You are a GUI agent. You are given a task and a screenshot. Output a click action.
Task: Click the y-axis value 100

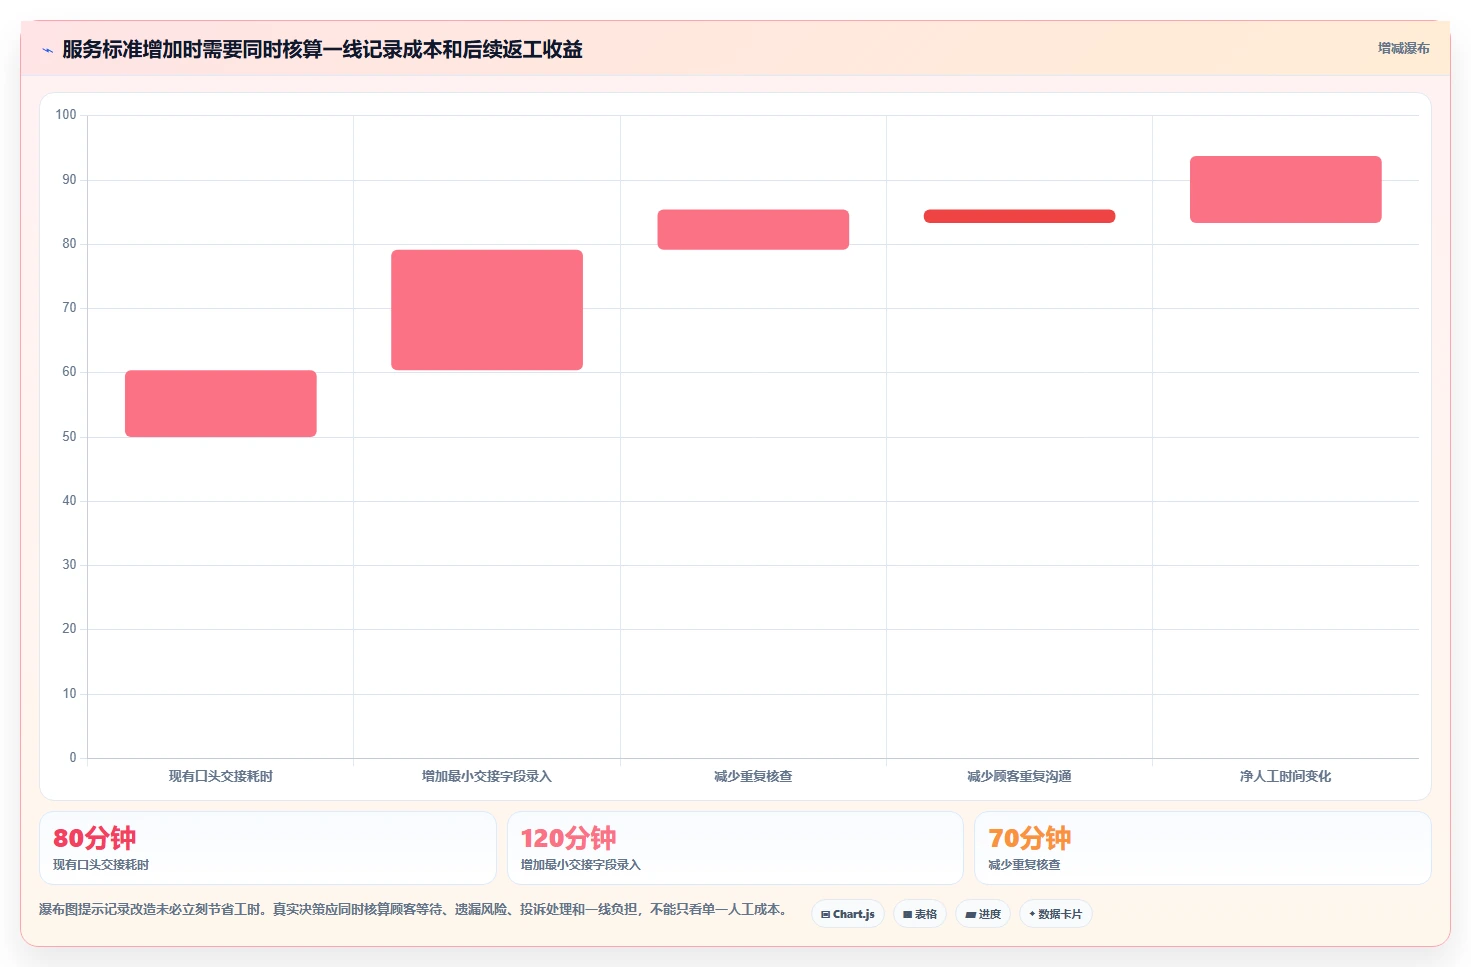(x=66, y=115)
